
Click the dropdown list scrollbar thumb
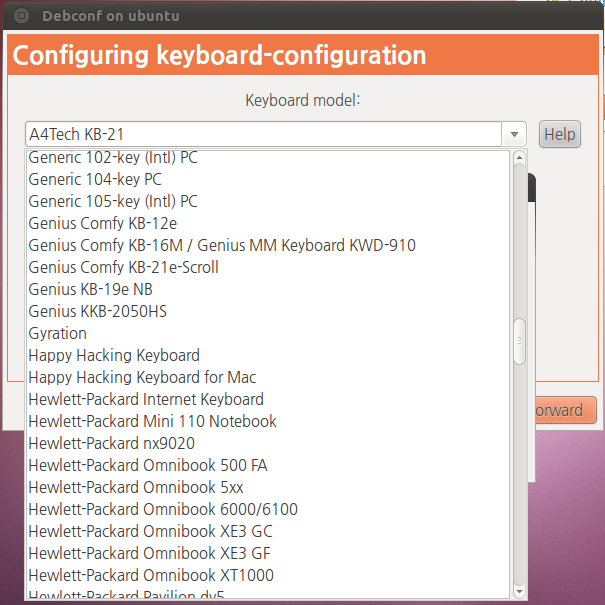click(519, 341)
